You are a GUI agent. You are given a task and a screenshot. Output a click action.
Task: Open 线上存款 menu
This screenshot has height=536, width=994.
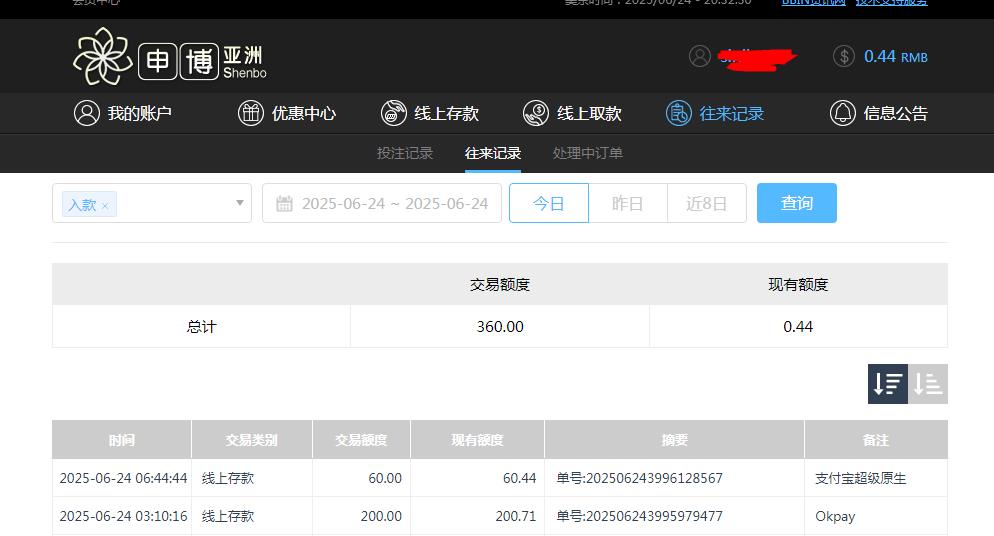point(429,113)
